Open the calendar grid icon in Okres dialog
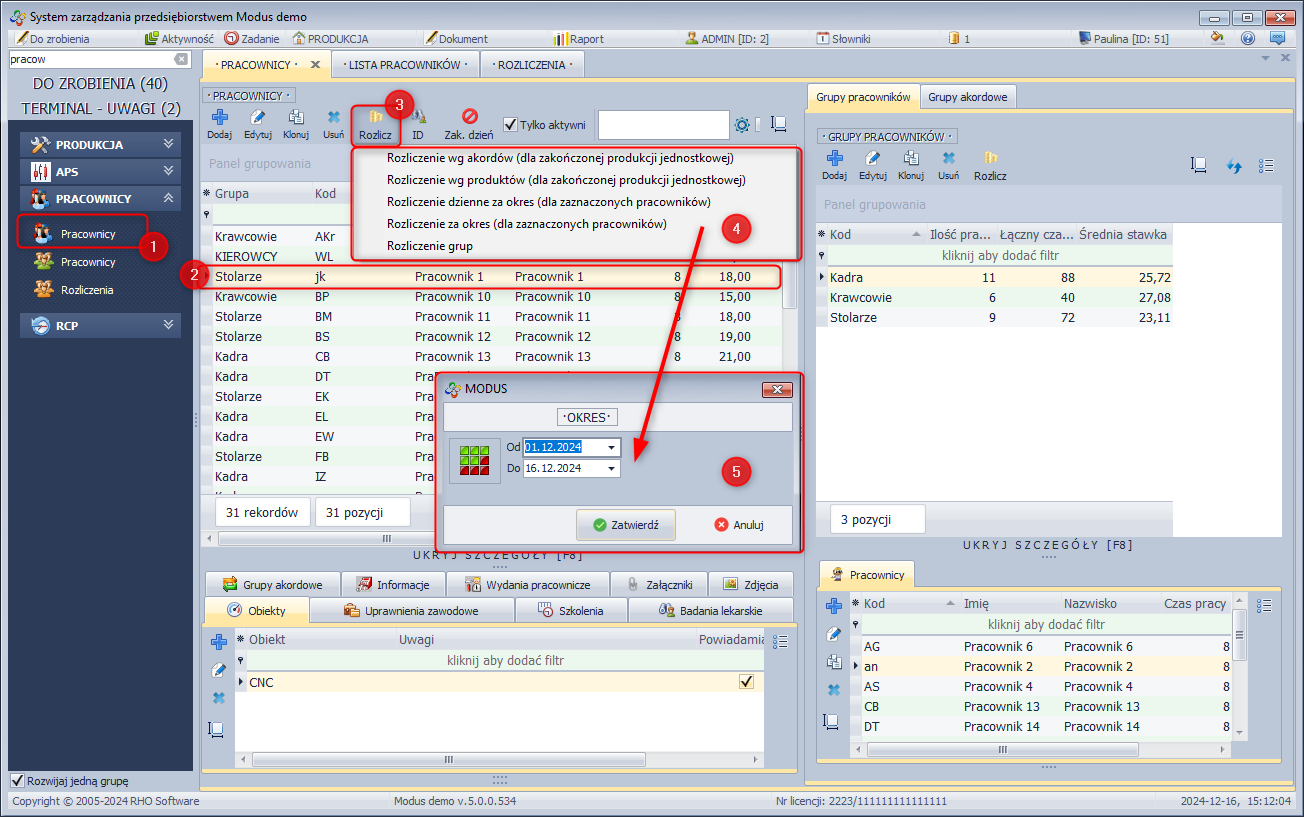This screenshot has width=1304, height=817. pos(474,459)
